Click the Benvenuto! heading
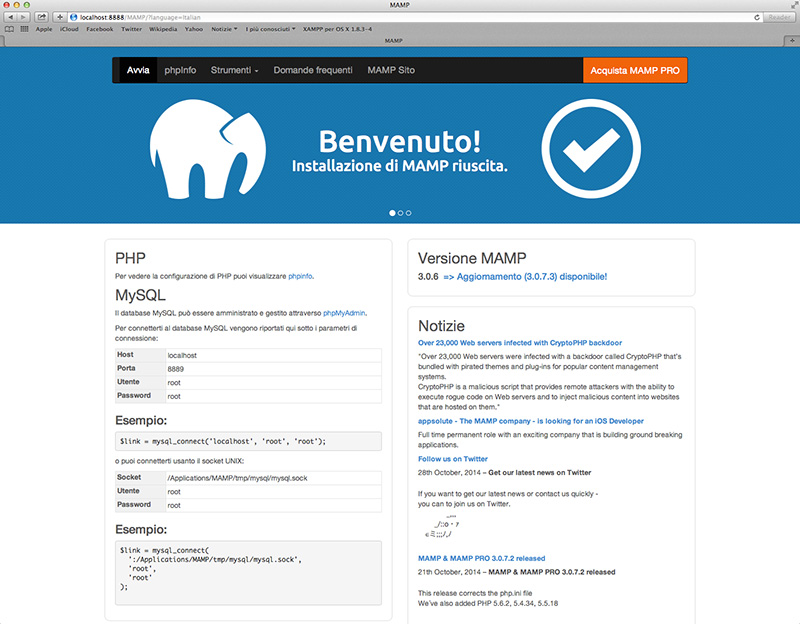This screenshot has width=800, height=624. click(399, 141)
